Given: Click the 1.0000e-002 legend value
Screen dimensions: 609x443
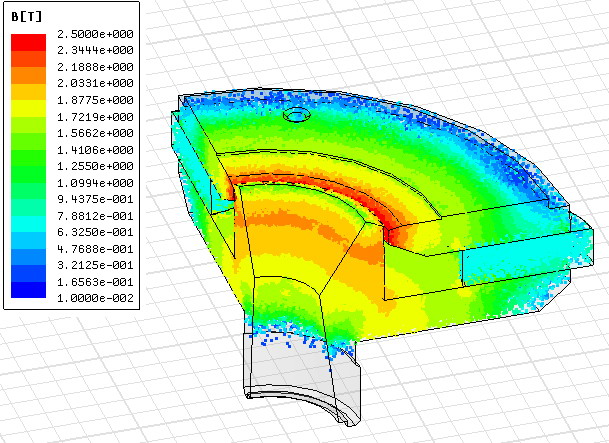Looking at the screenshot, I should [x=96, y=298].
